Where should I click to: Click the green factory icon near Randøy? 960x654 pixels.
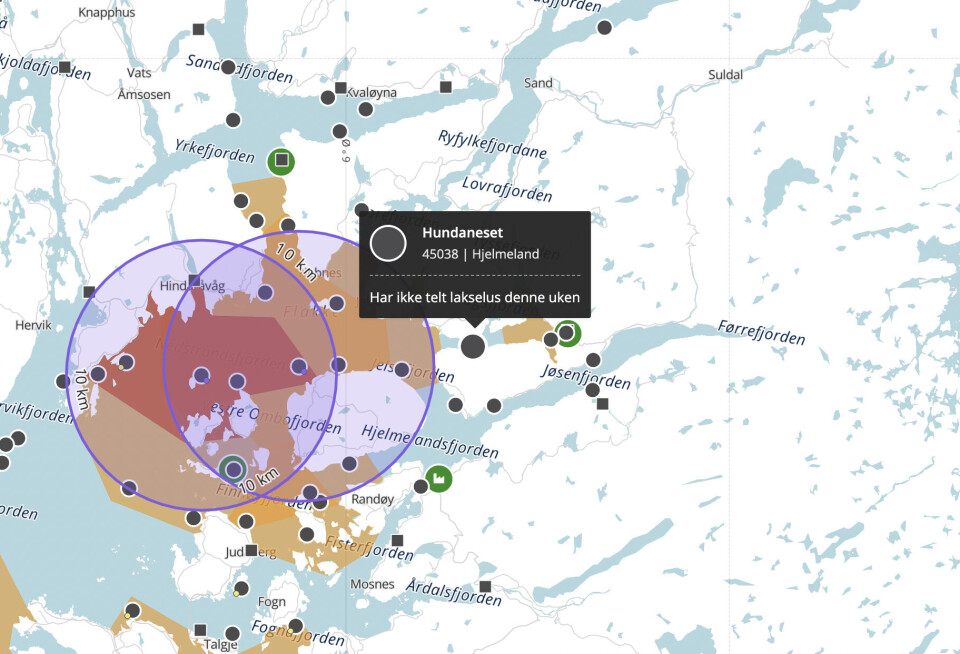click(438, 479)
